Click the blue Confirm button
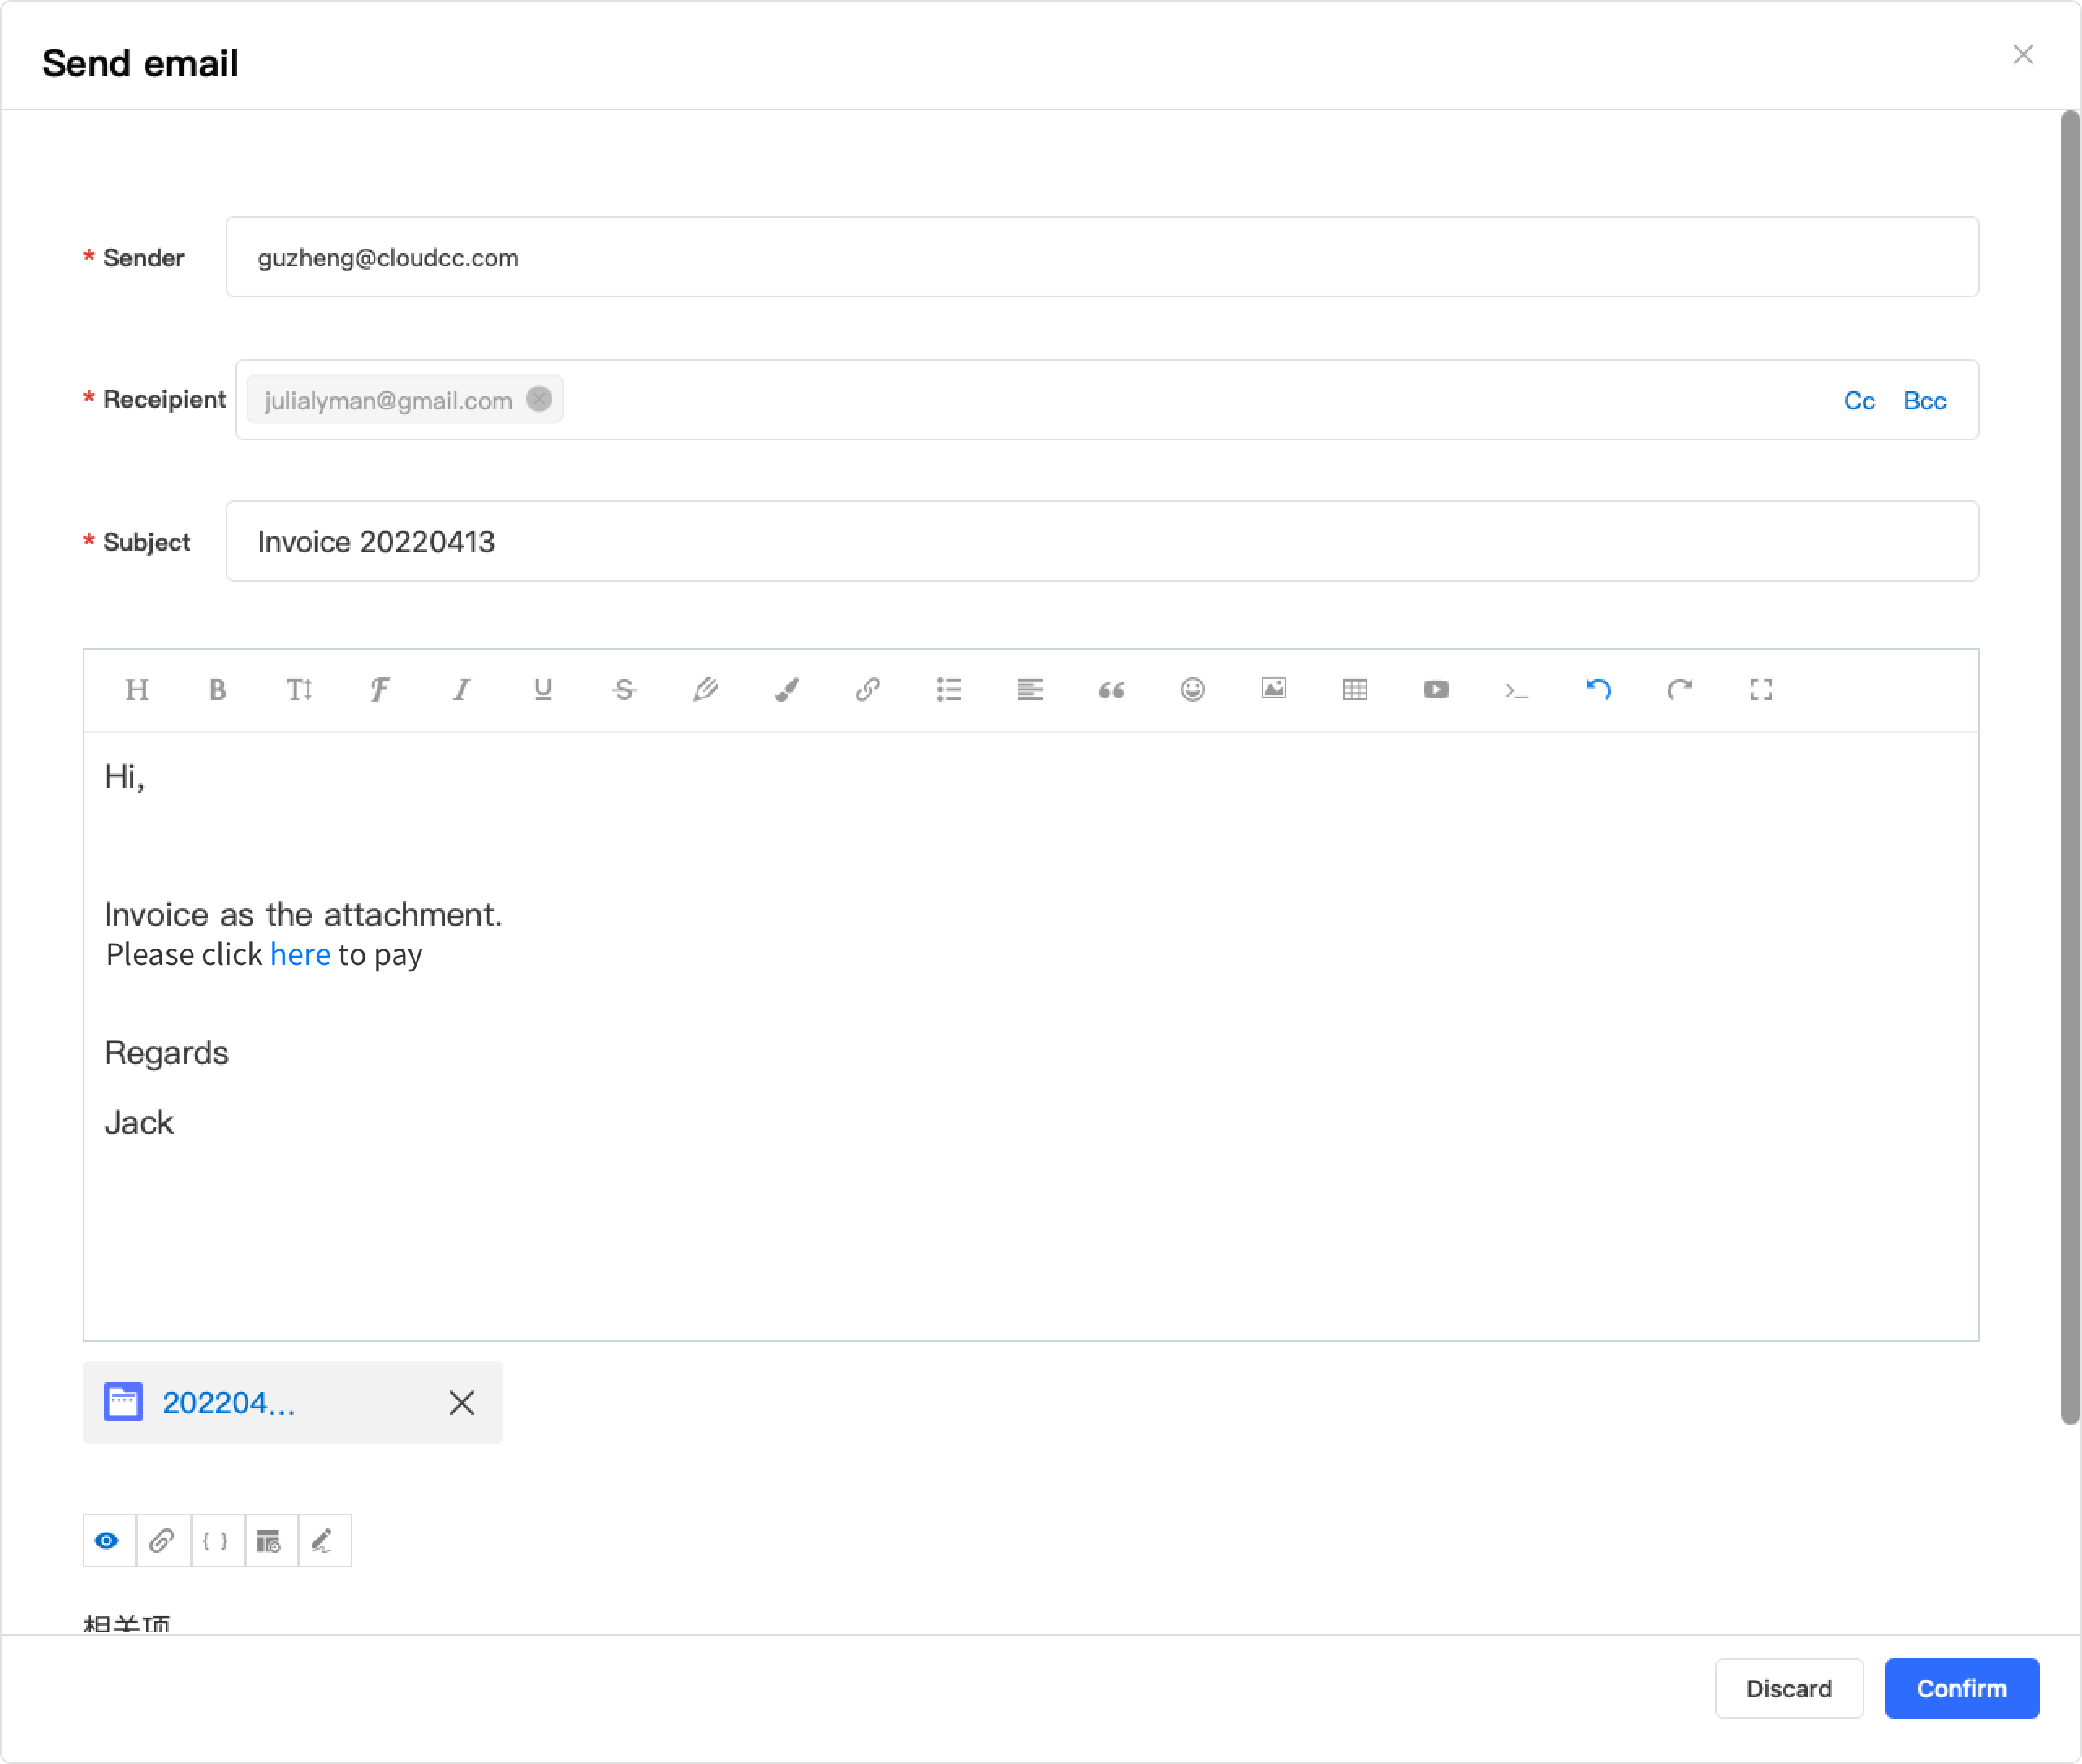The image size is (2082, 1764). 1961,1689
